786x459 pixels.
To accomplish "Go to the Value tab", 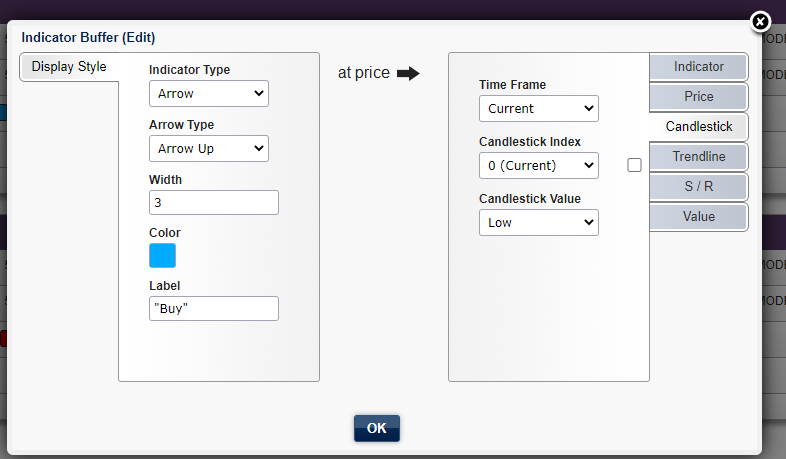I will (x=698, y=216).
